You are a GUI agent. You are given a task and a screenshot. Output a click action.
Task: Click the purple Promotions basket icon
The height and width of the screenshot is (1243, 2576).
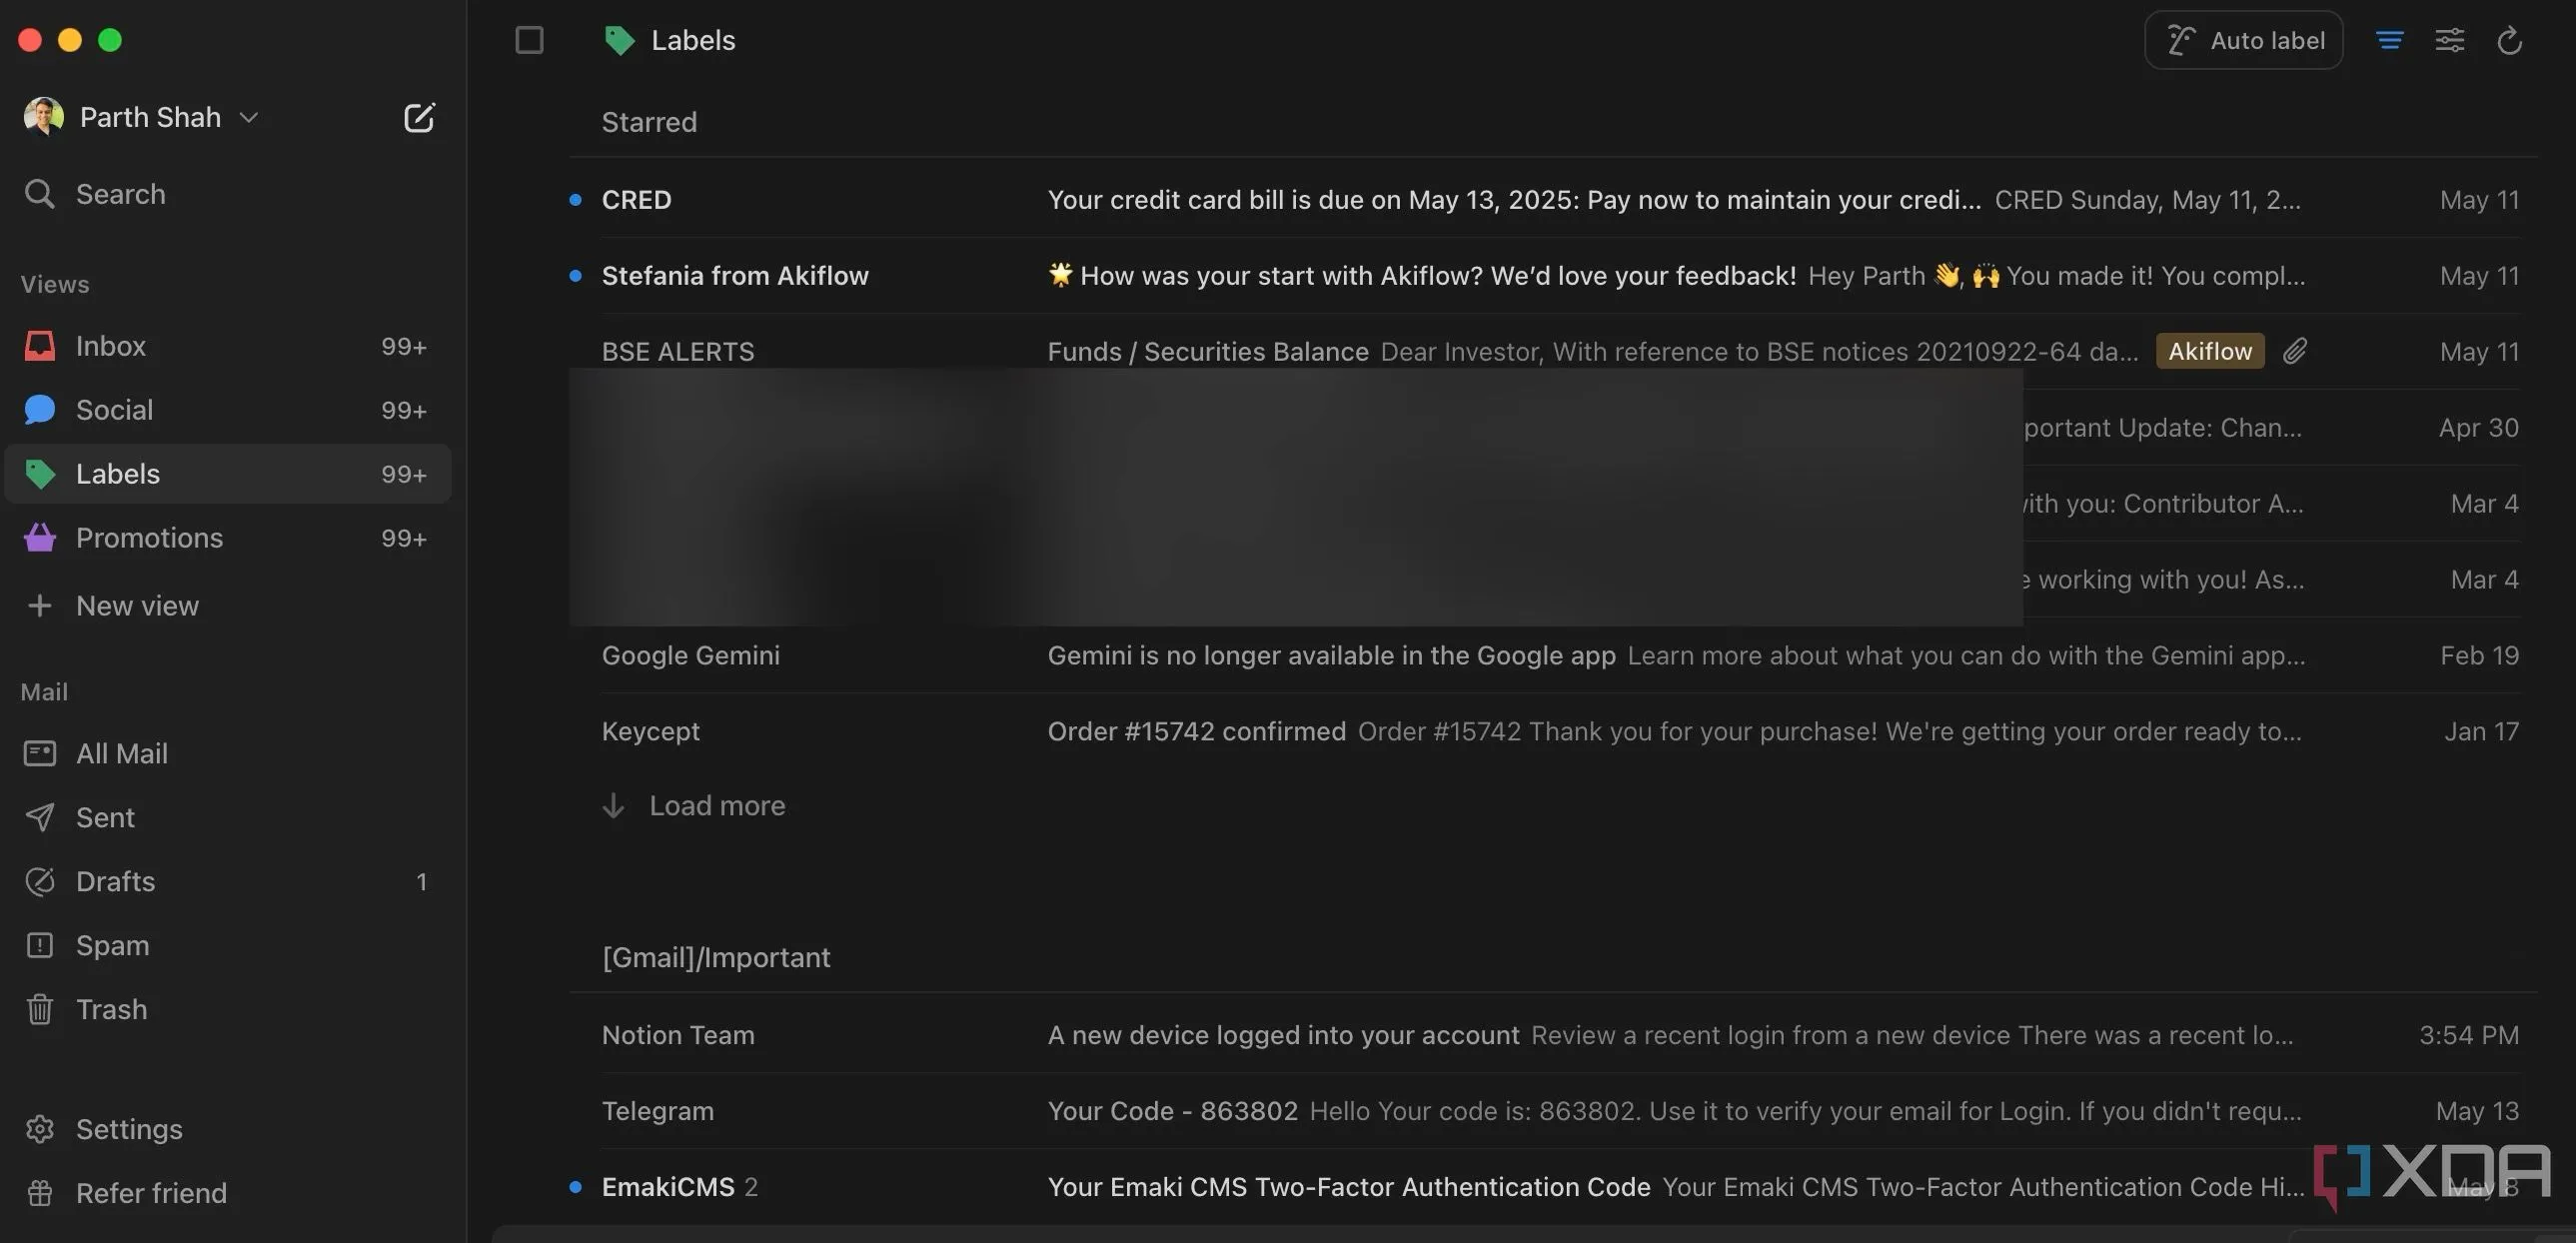[x=39, y=538]
